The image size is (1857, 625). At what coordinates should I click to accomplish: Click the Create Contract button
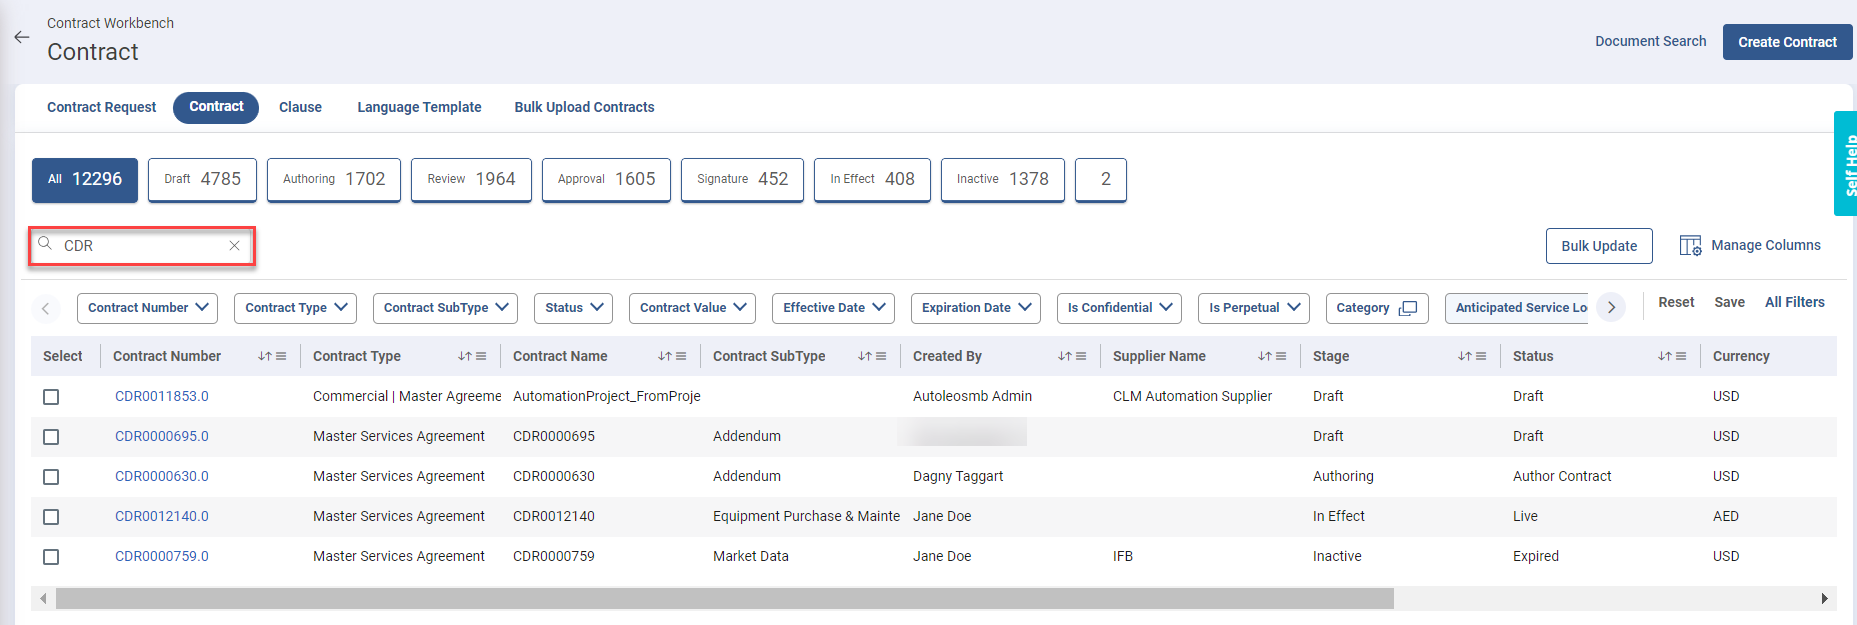click(x=1786, y=42)
